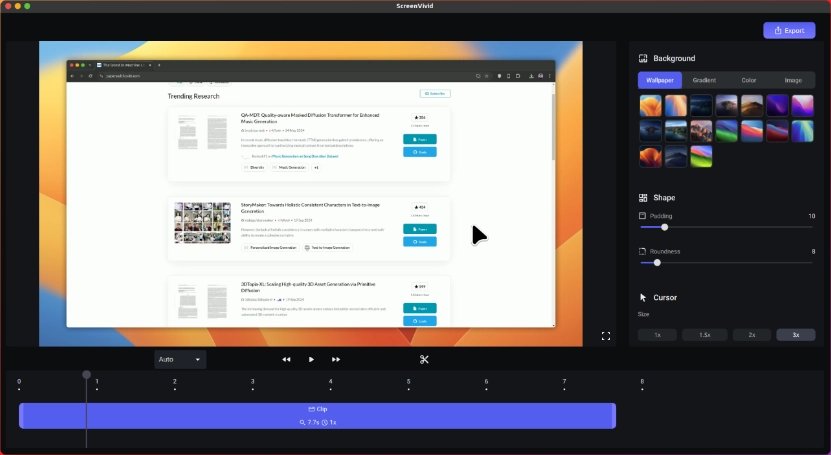831x455 pixels.
Task: Set cursor size to 3x
Action: pos(795,335)
